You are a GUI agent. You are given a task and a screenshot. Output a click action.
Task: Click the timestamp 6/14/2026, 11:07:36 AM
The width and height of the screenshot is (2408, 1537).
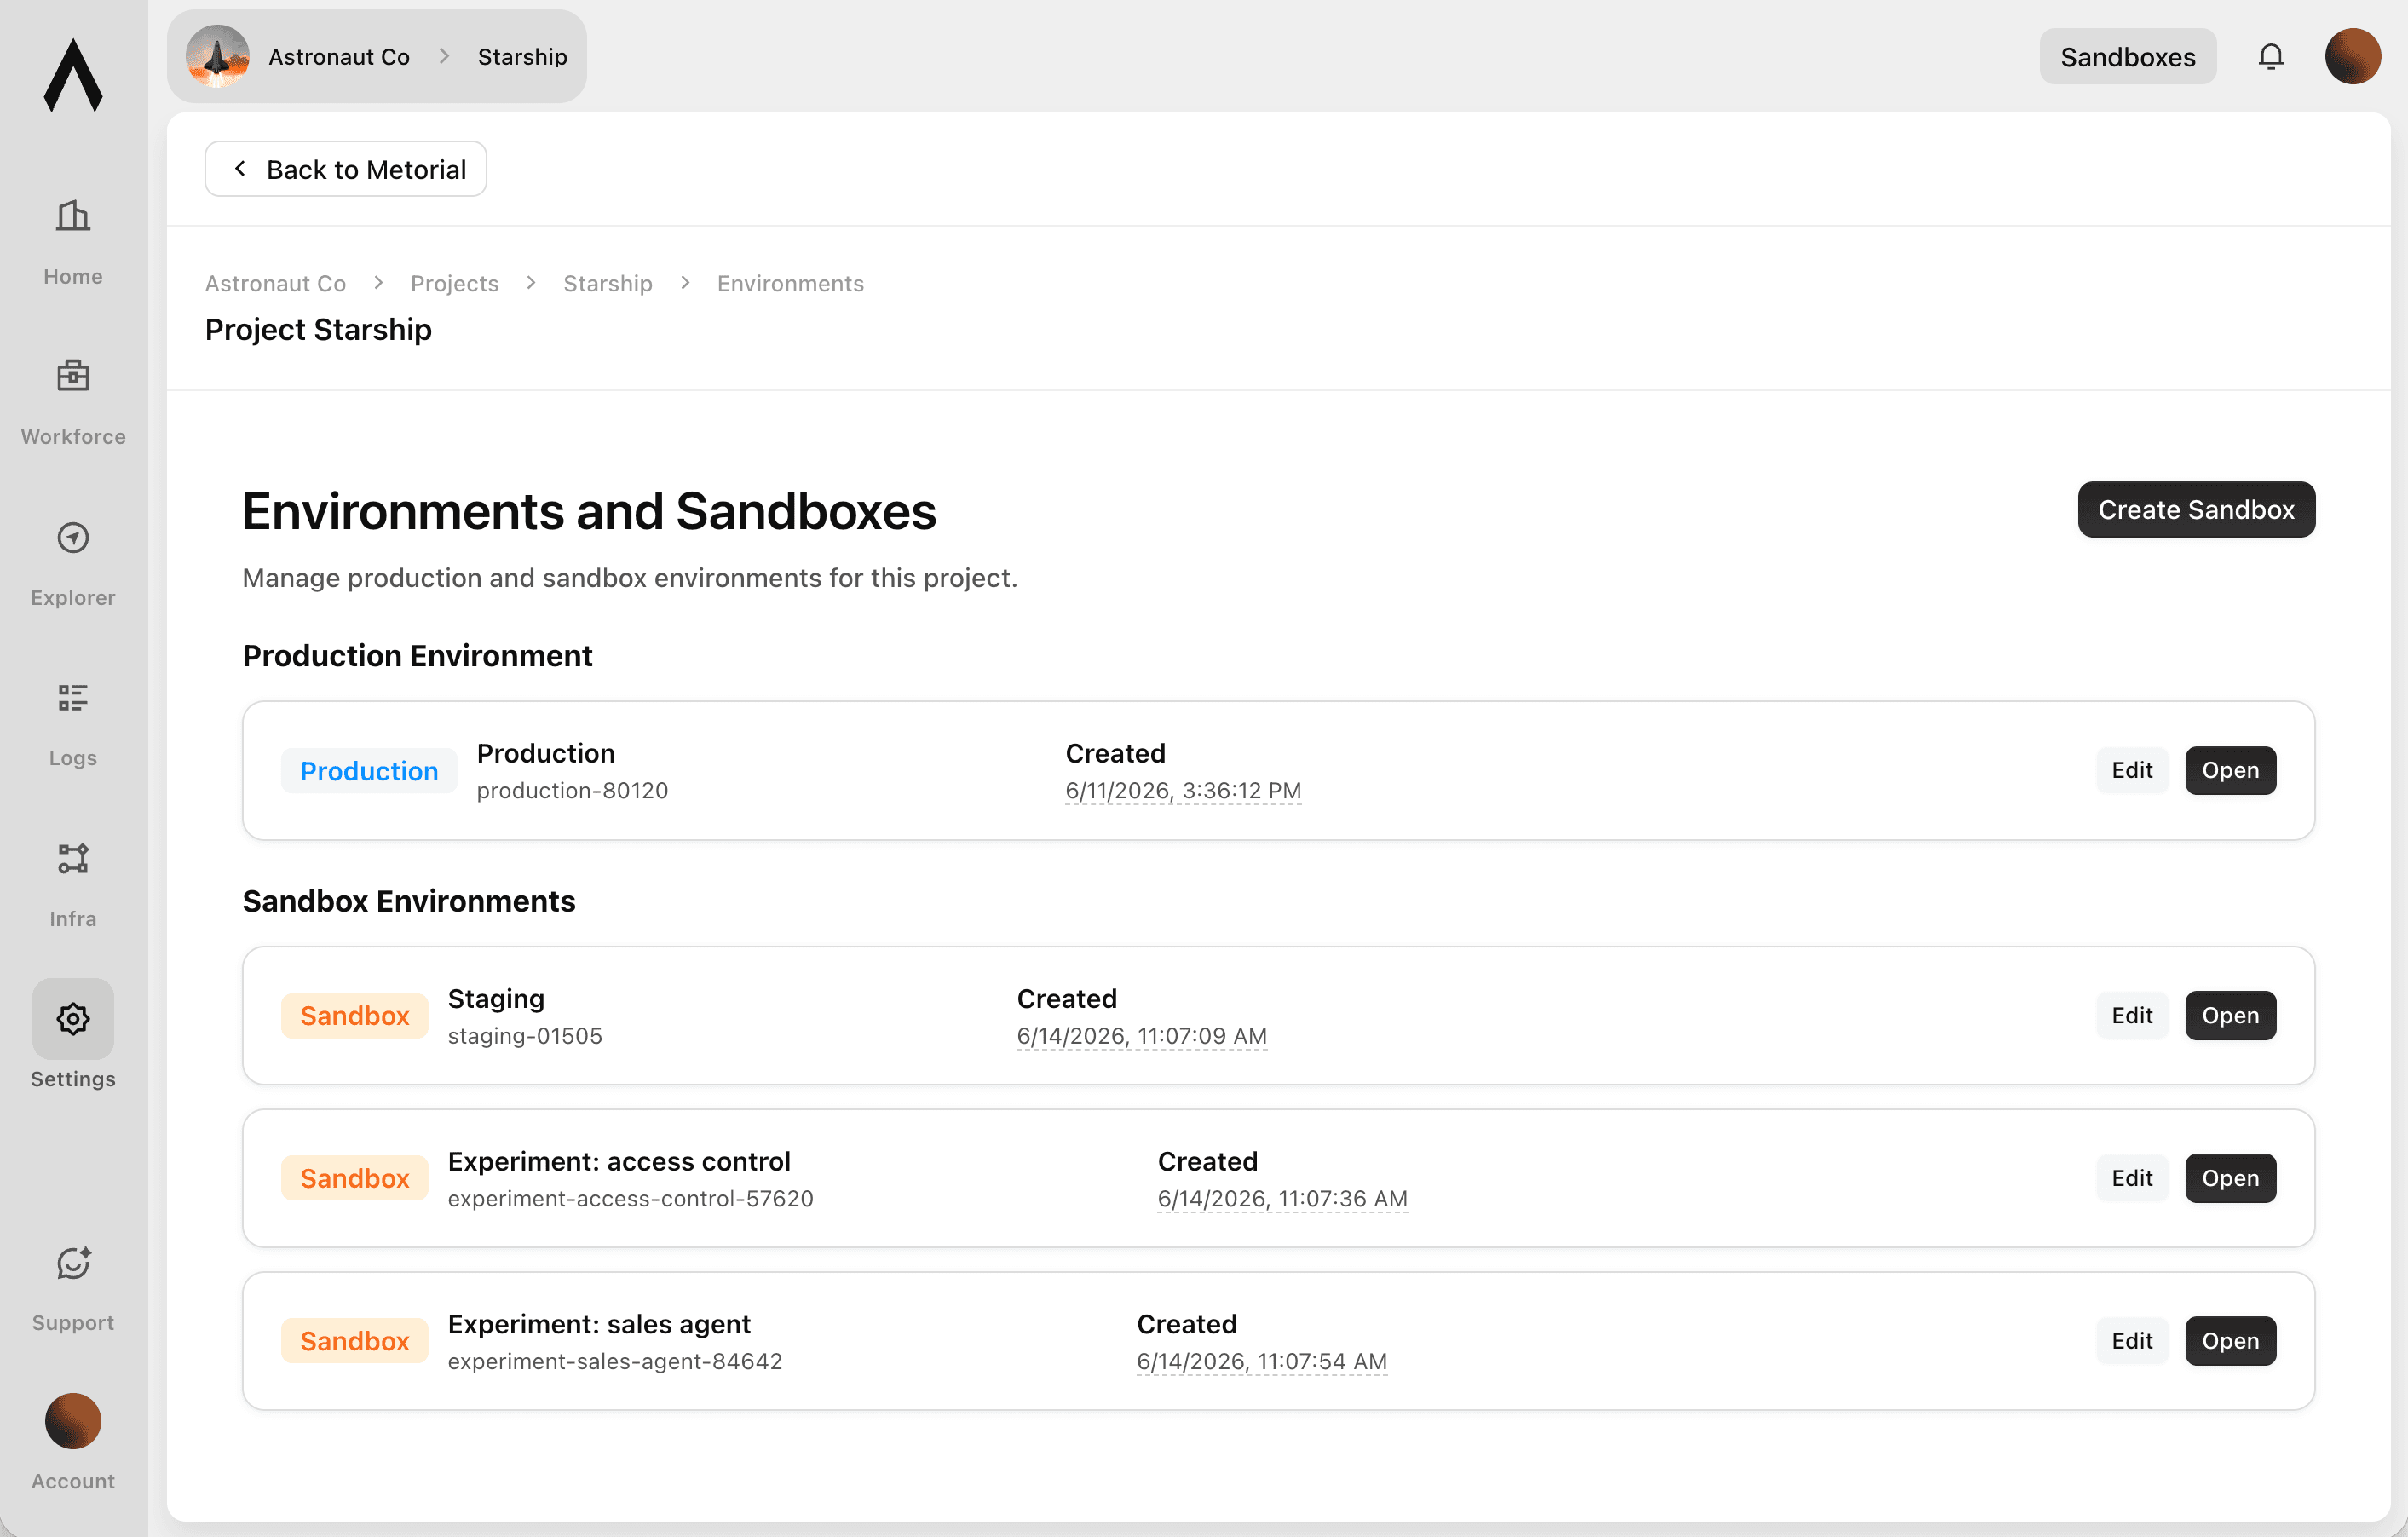click(x=1282, y=1198)
